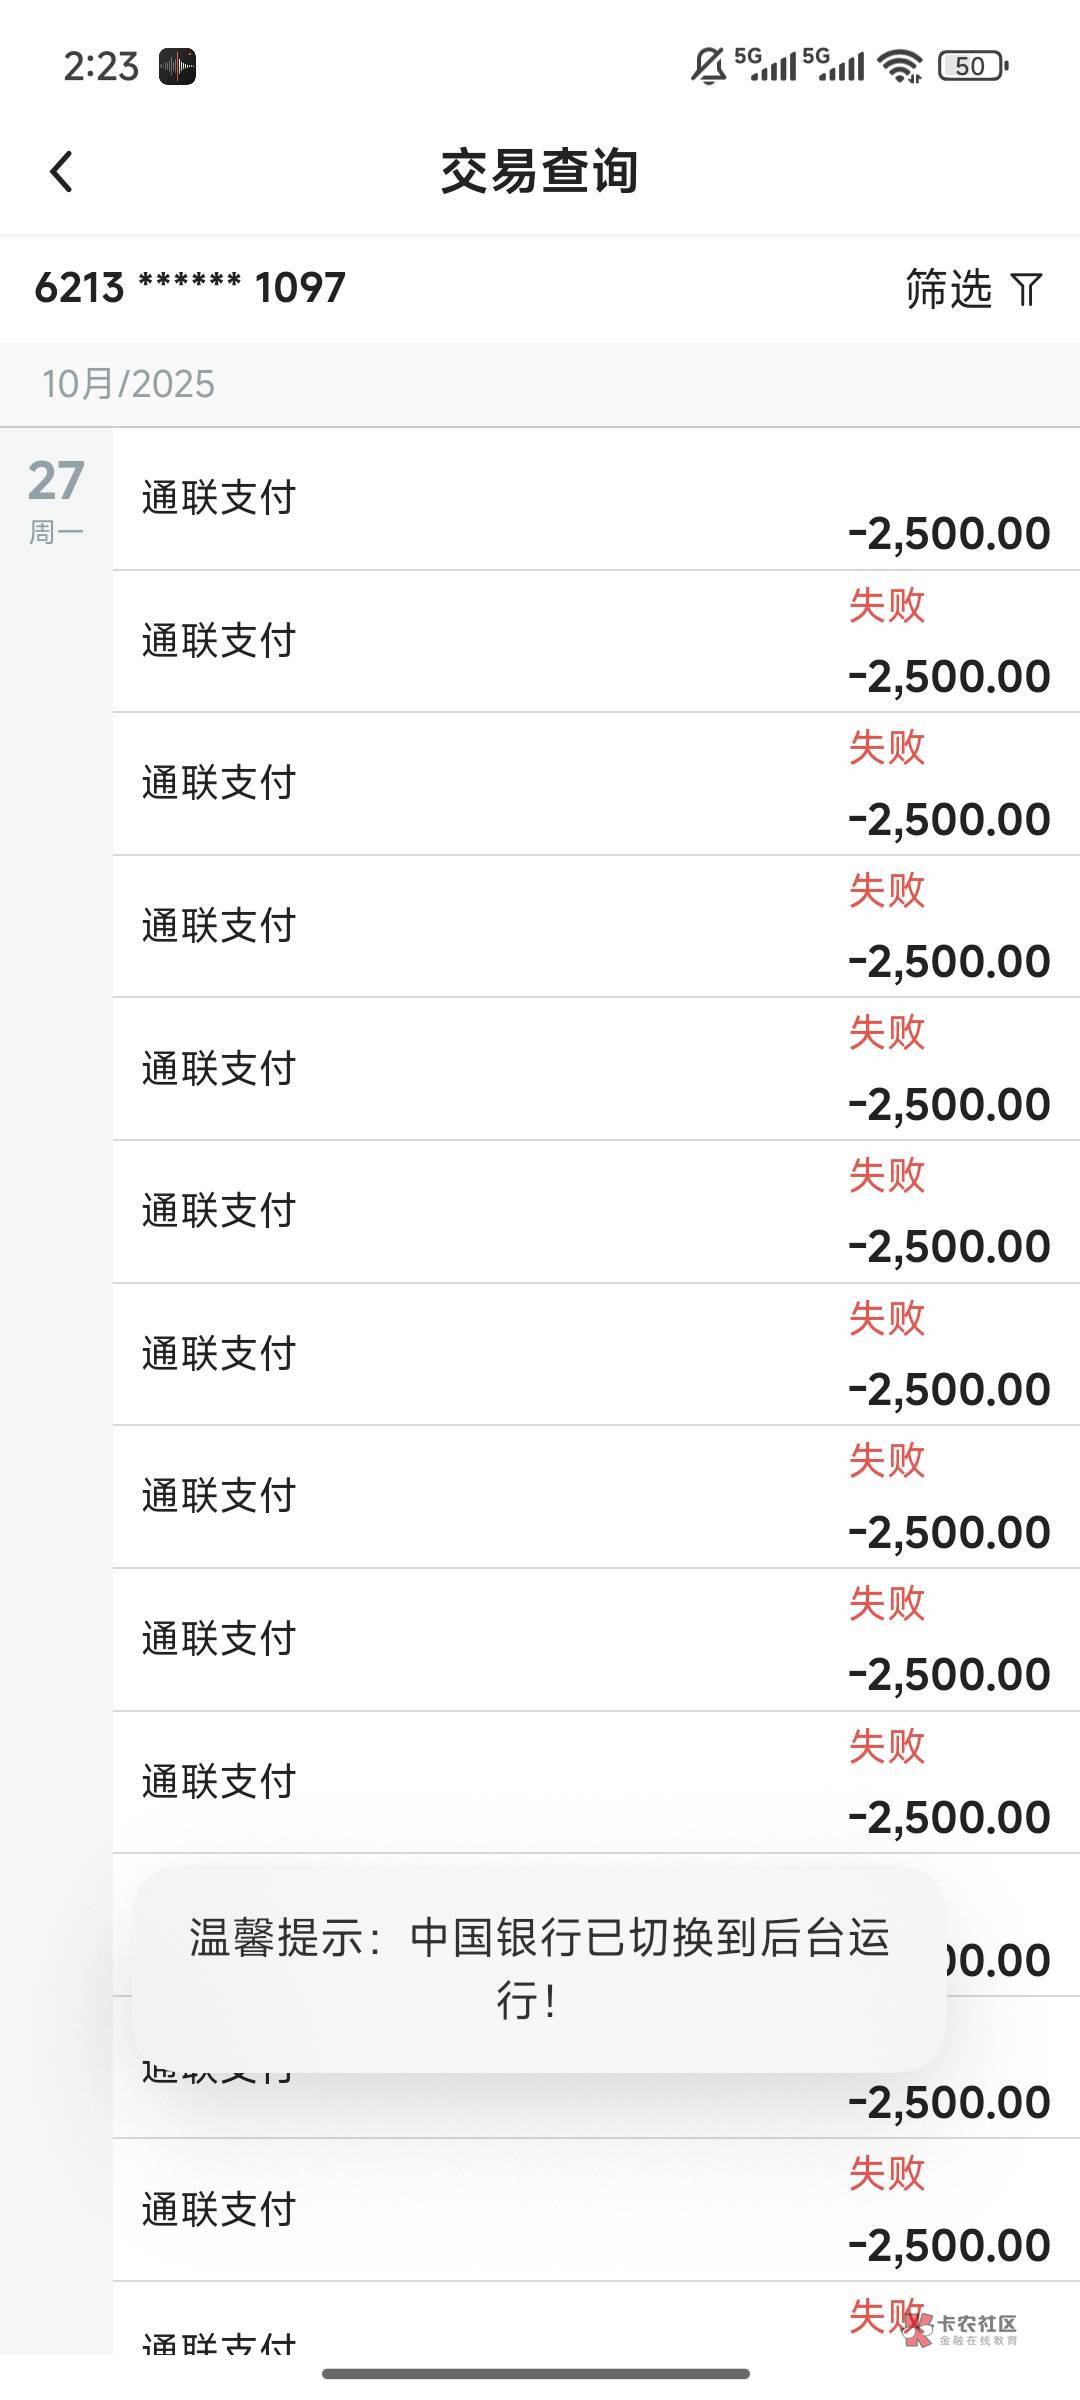Tap the back arrow icon
This screenshot has height=2400, width=1080.
click(x=62, y=171)
